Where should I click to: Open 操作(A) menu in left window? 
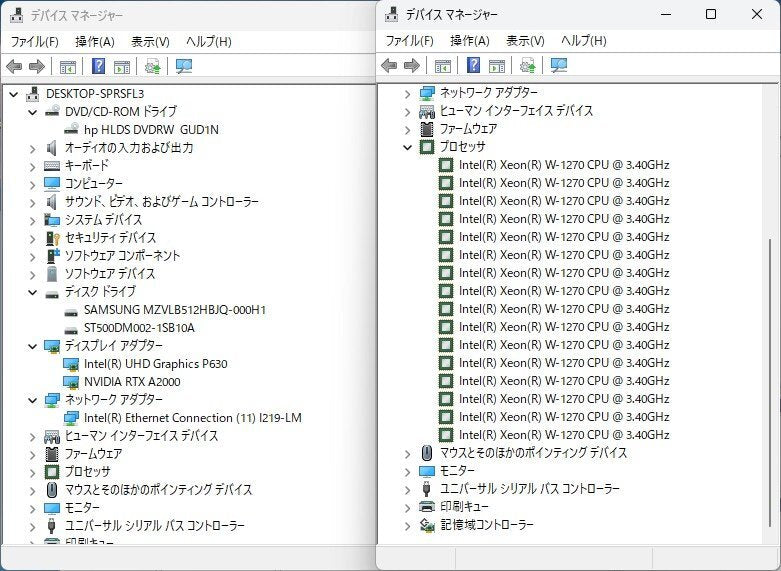(x=95, y=41)
